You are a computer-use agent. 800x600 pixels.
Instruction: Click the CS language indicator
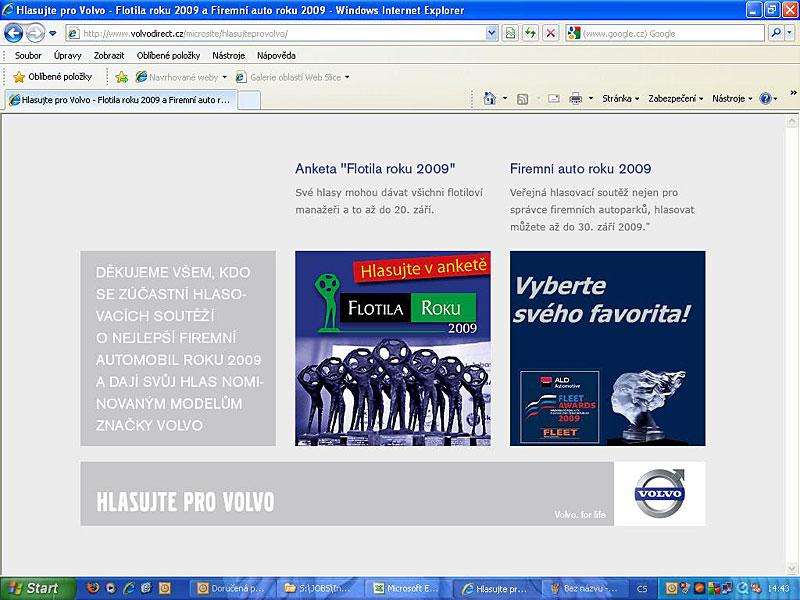tap(642, 589)
